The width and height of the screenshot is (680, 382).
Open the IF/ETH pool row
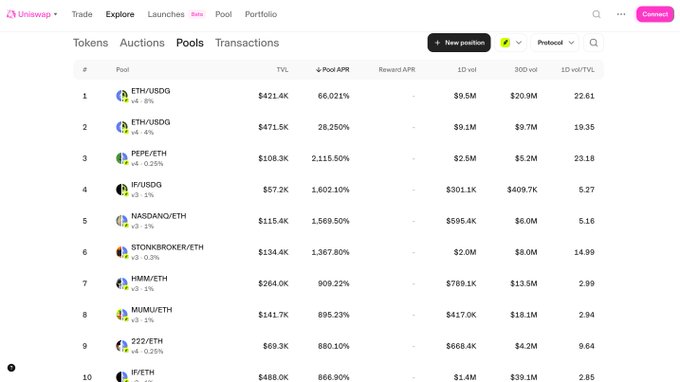pyautogui.click(x=338, y=375)
